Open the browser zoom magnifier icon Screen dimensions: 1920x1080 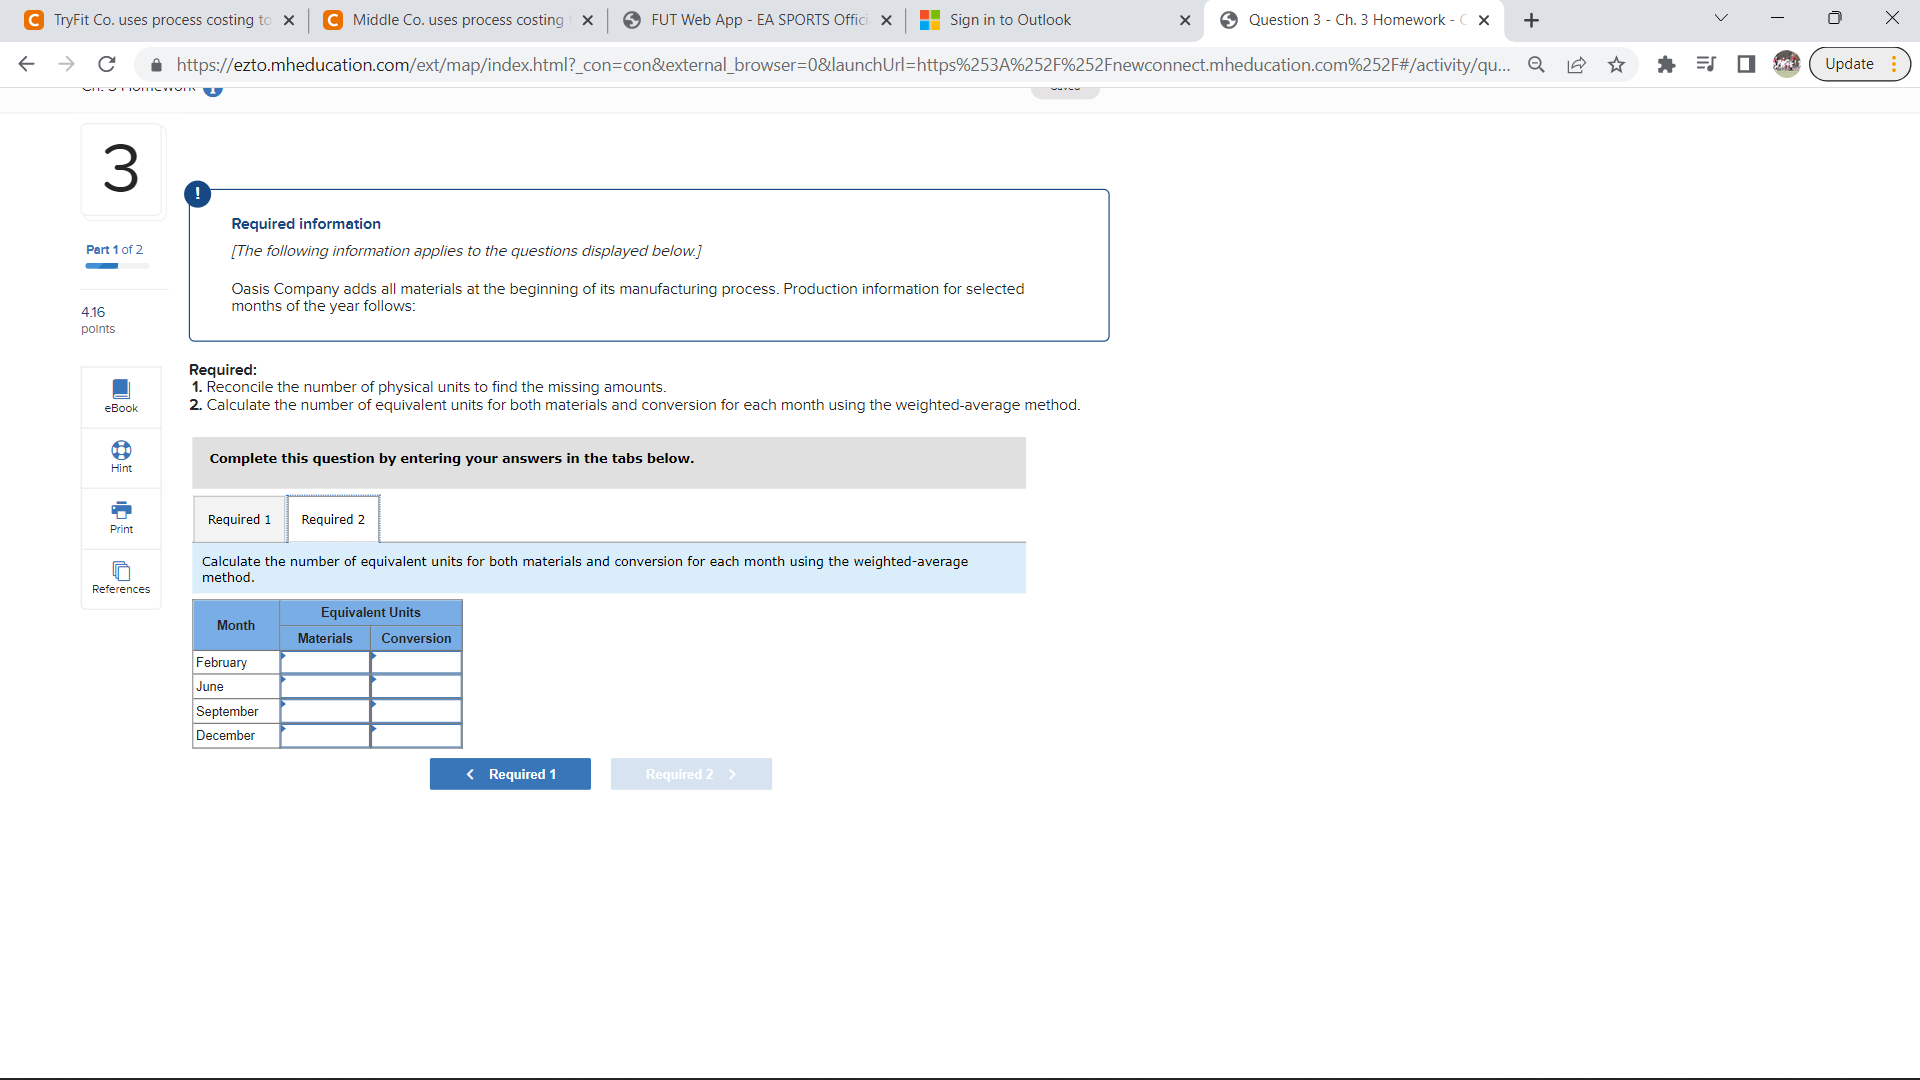(x=1537, y=64)
